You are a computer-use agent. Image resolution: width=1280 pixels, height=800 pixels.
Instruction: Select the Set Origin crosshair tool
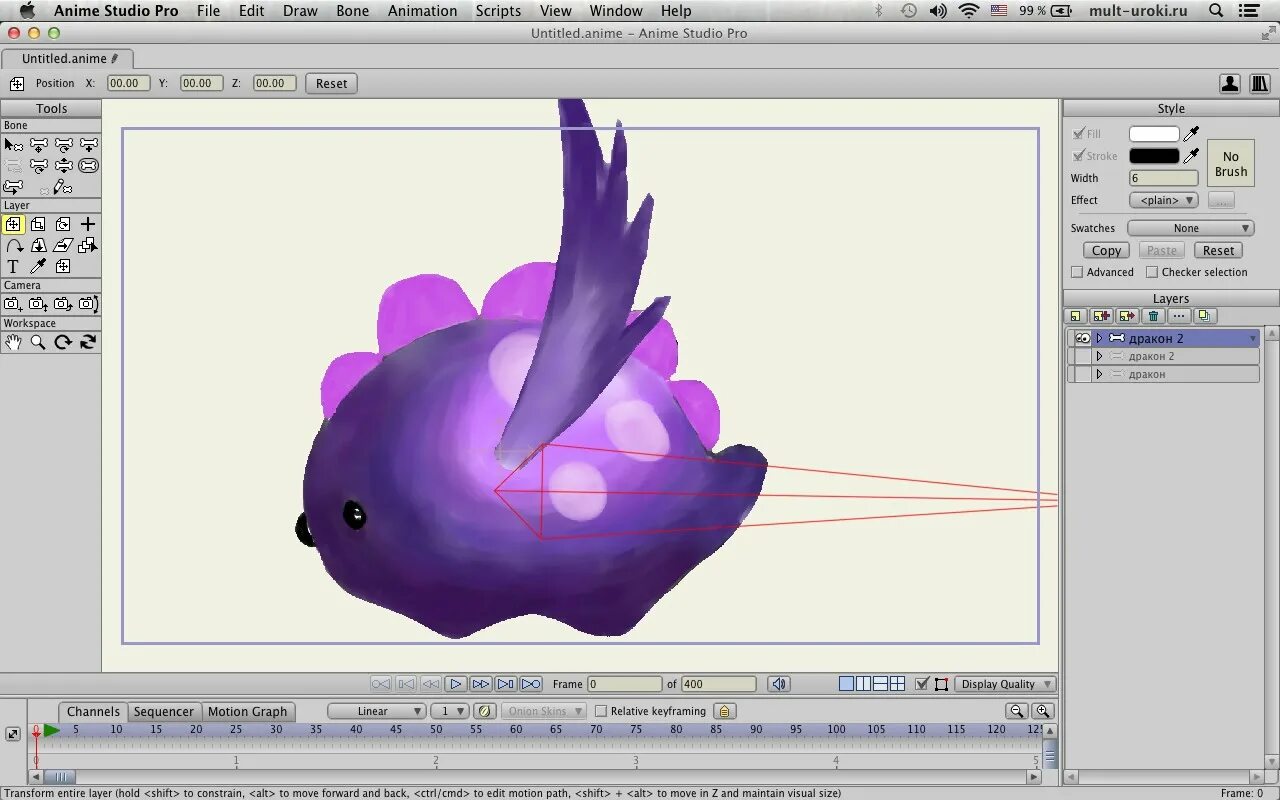tap(88, 225)
